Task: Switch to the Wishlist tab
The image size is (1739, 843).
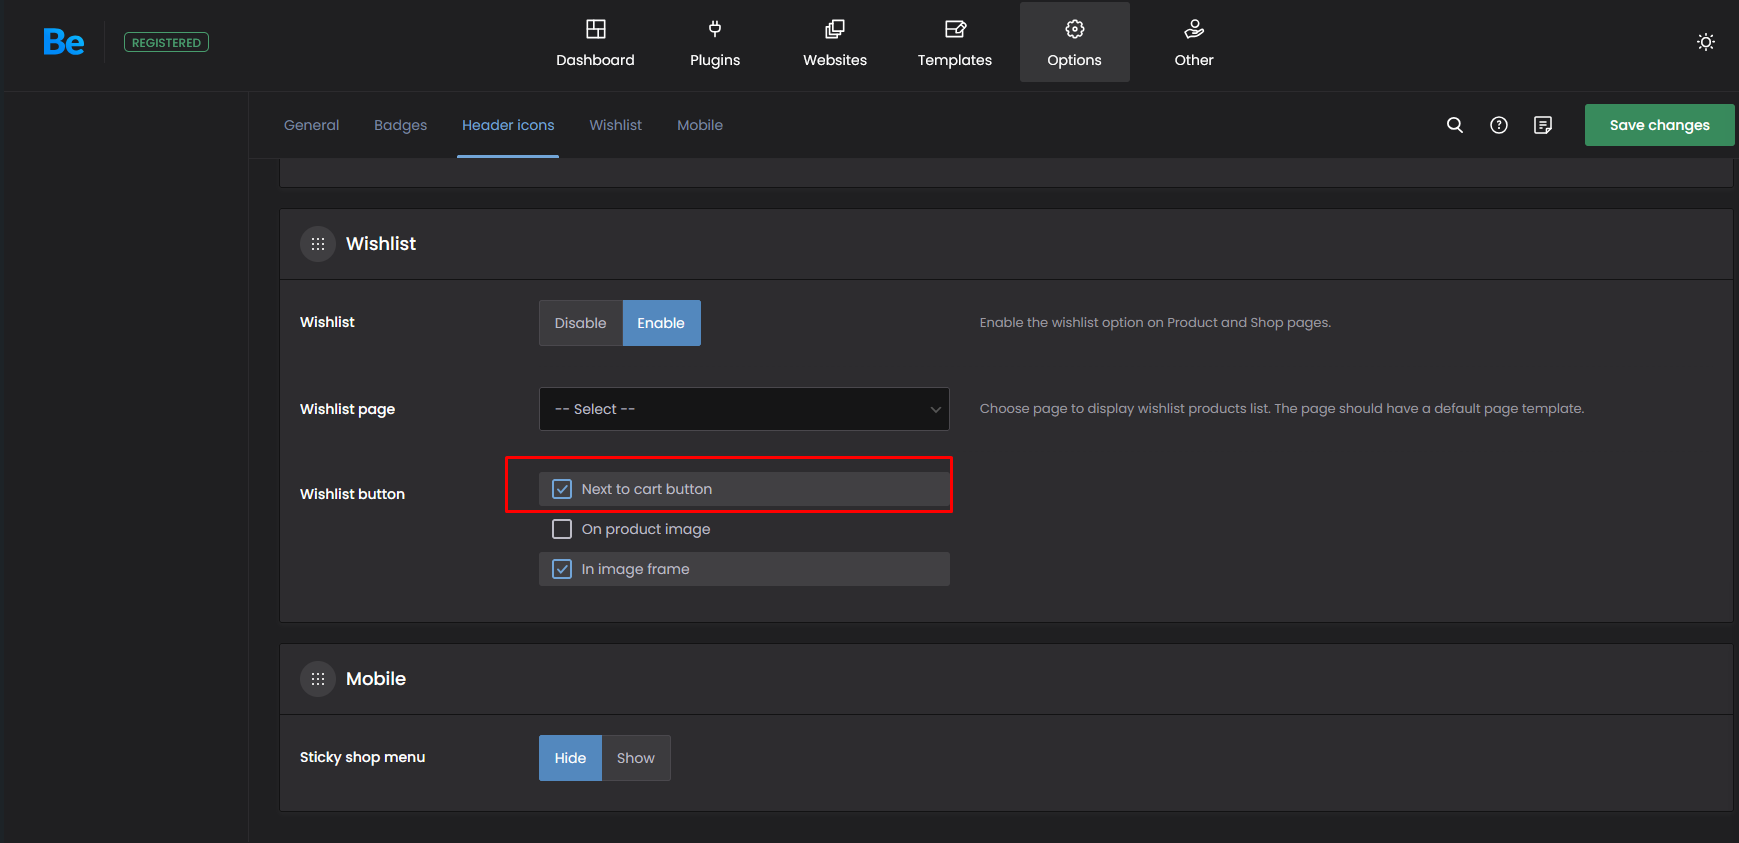Action: click(x=615, y=125)
